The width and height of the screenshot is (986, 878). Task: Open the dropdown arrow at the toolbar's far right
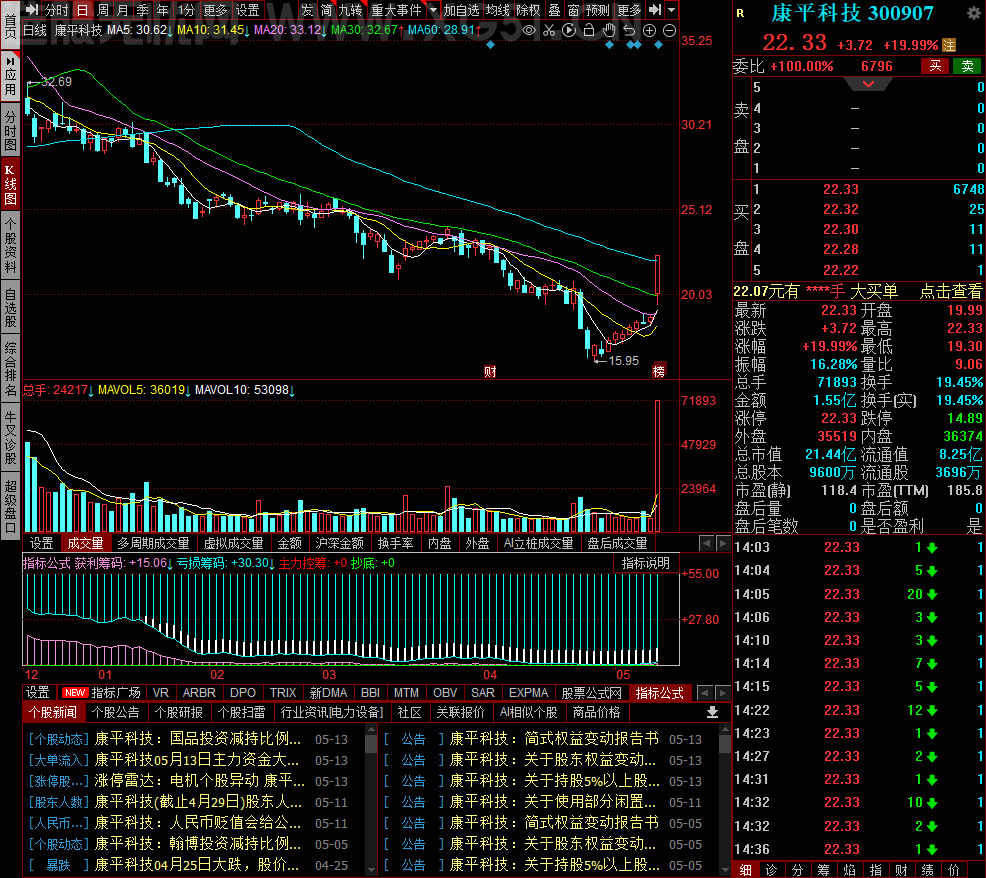pyautogui.click(x=672, y=10)
